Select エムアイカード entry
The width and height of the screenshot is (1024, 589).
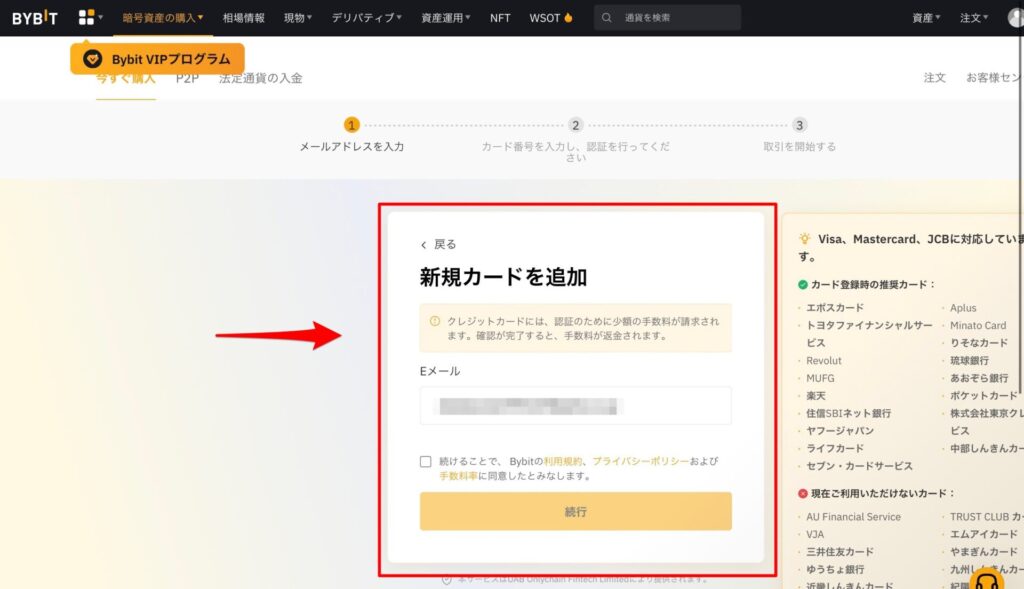point(984,534)
